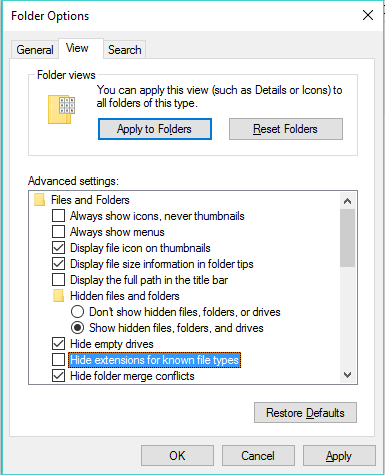Click the Advanced settings scrollbar thumb
The width and height of the screenshot is (385, 475).
click(347, 238)
